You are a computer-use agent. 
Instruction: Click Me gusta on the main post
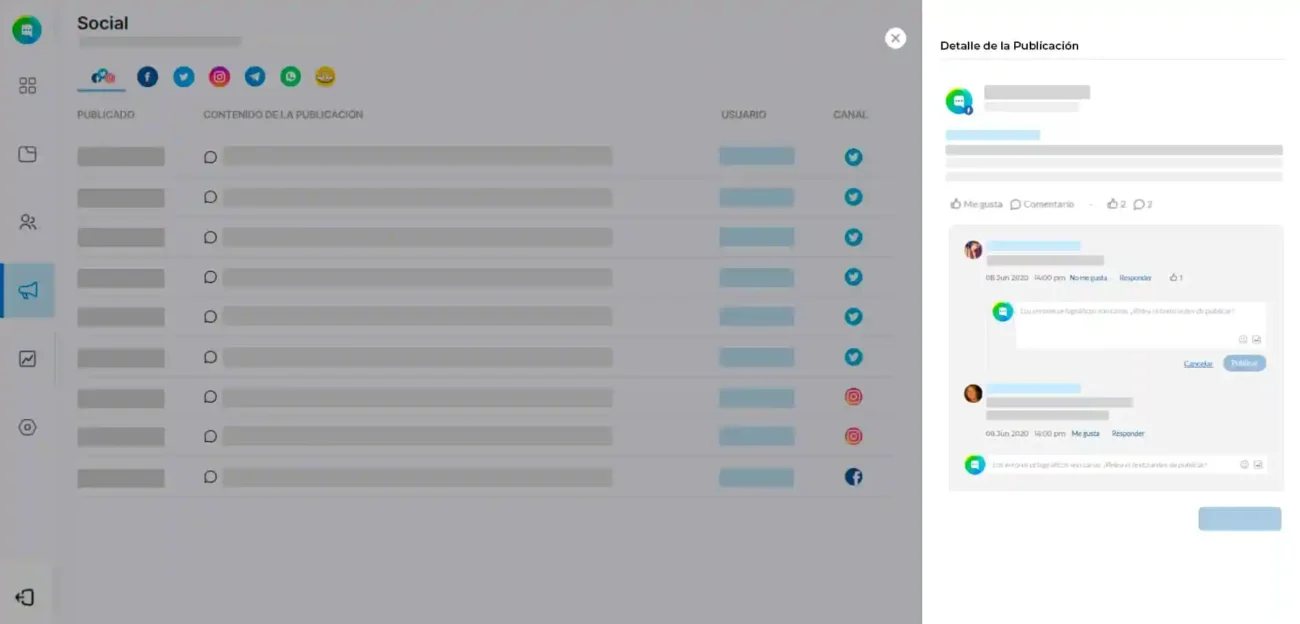pos(976,204)
